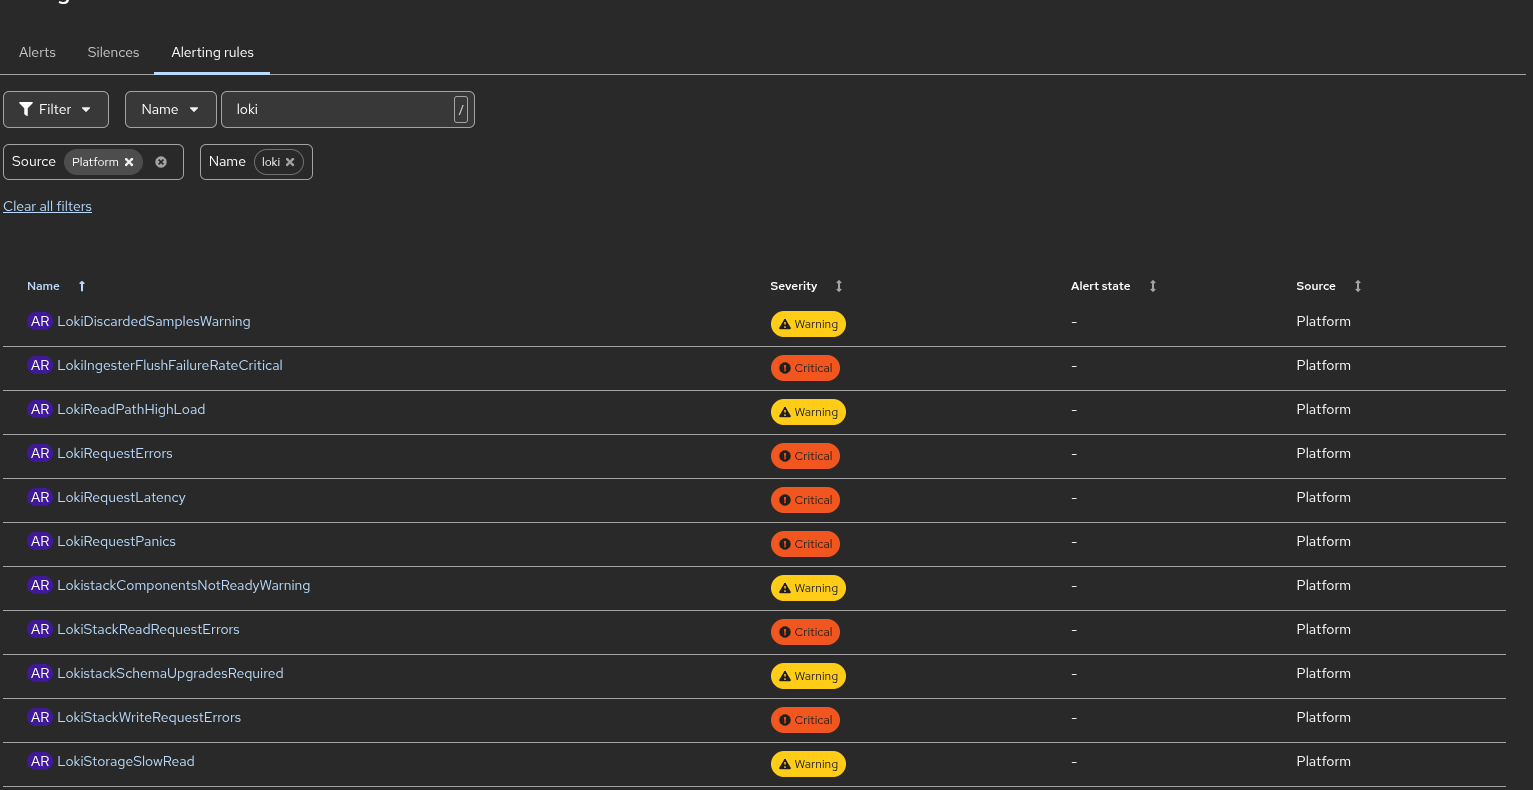
Task: Remove the Platform filter chip
Action: coord(129,162)
